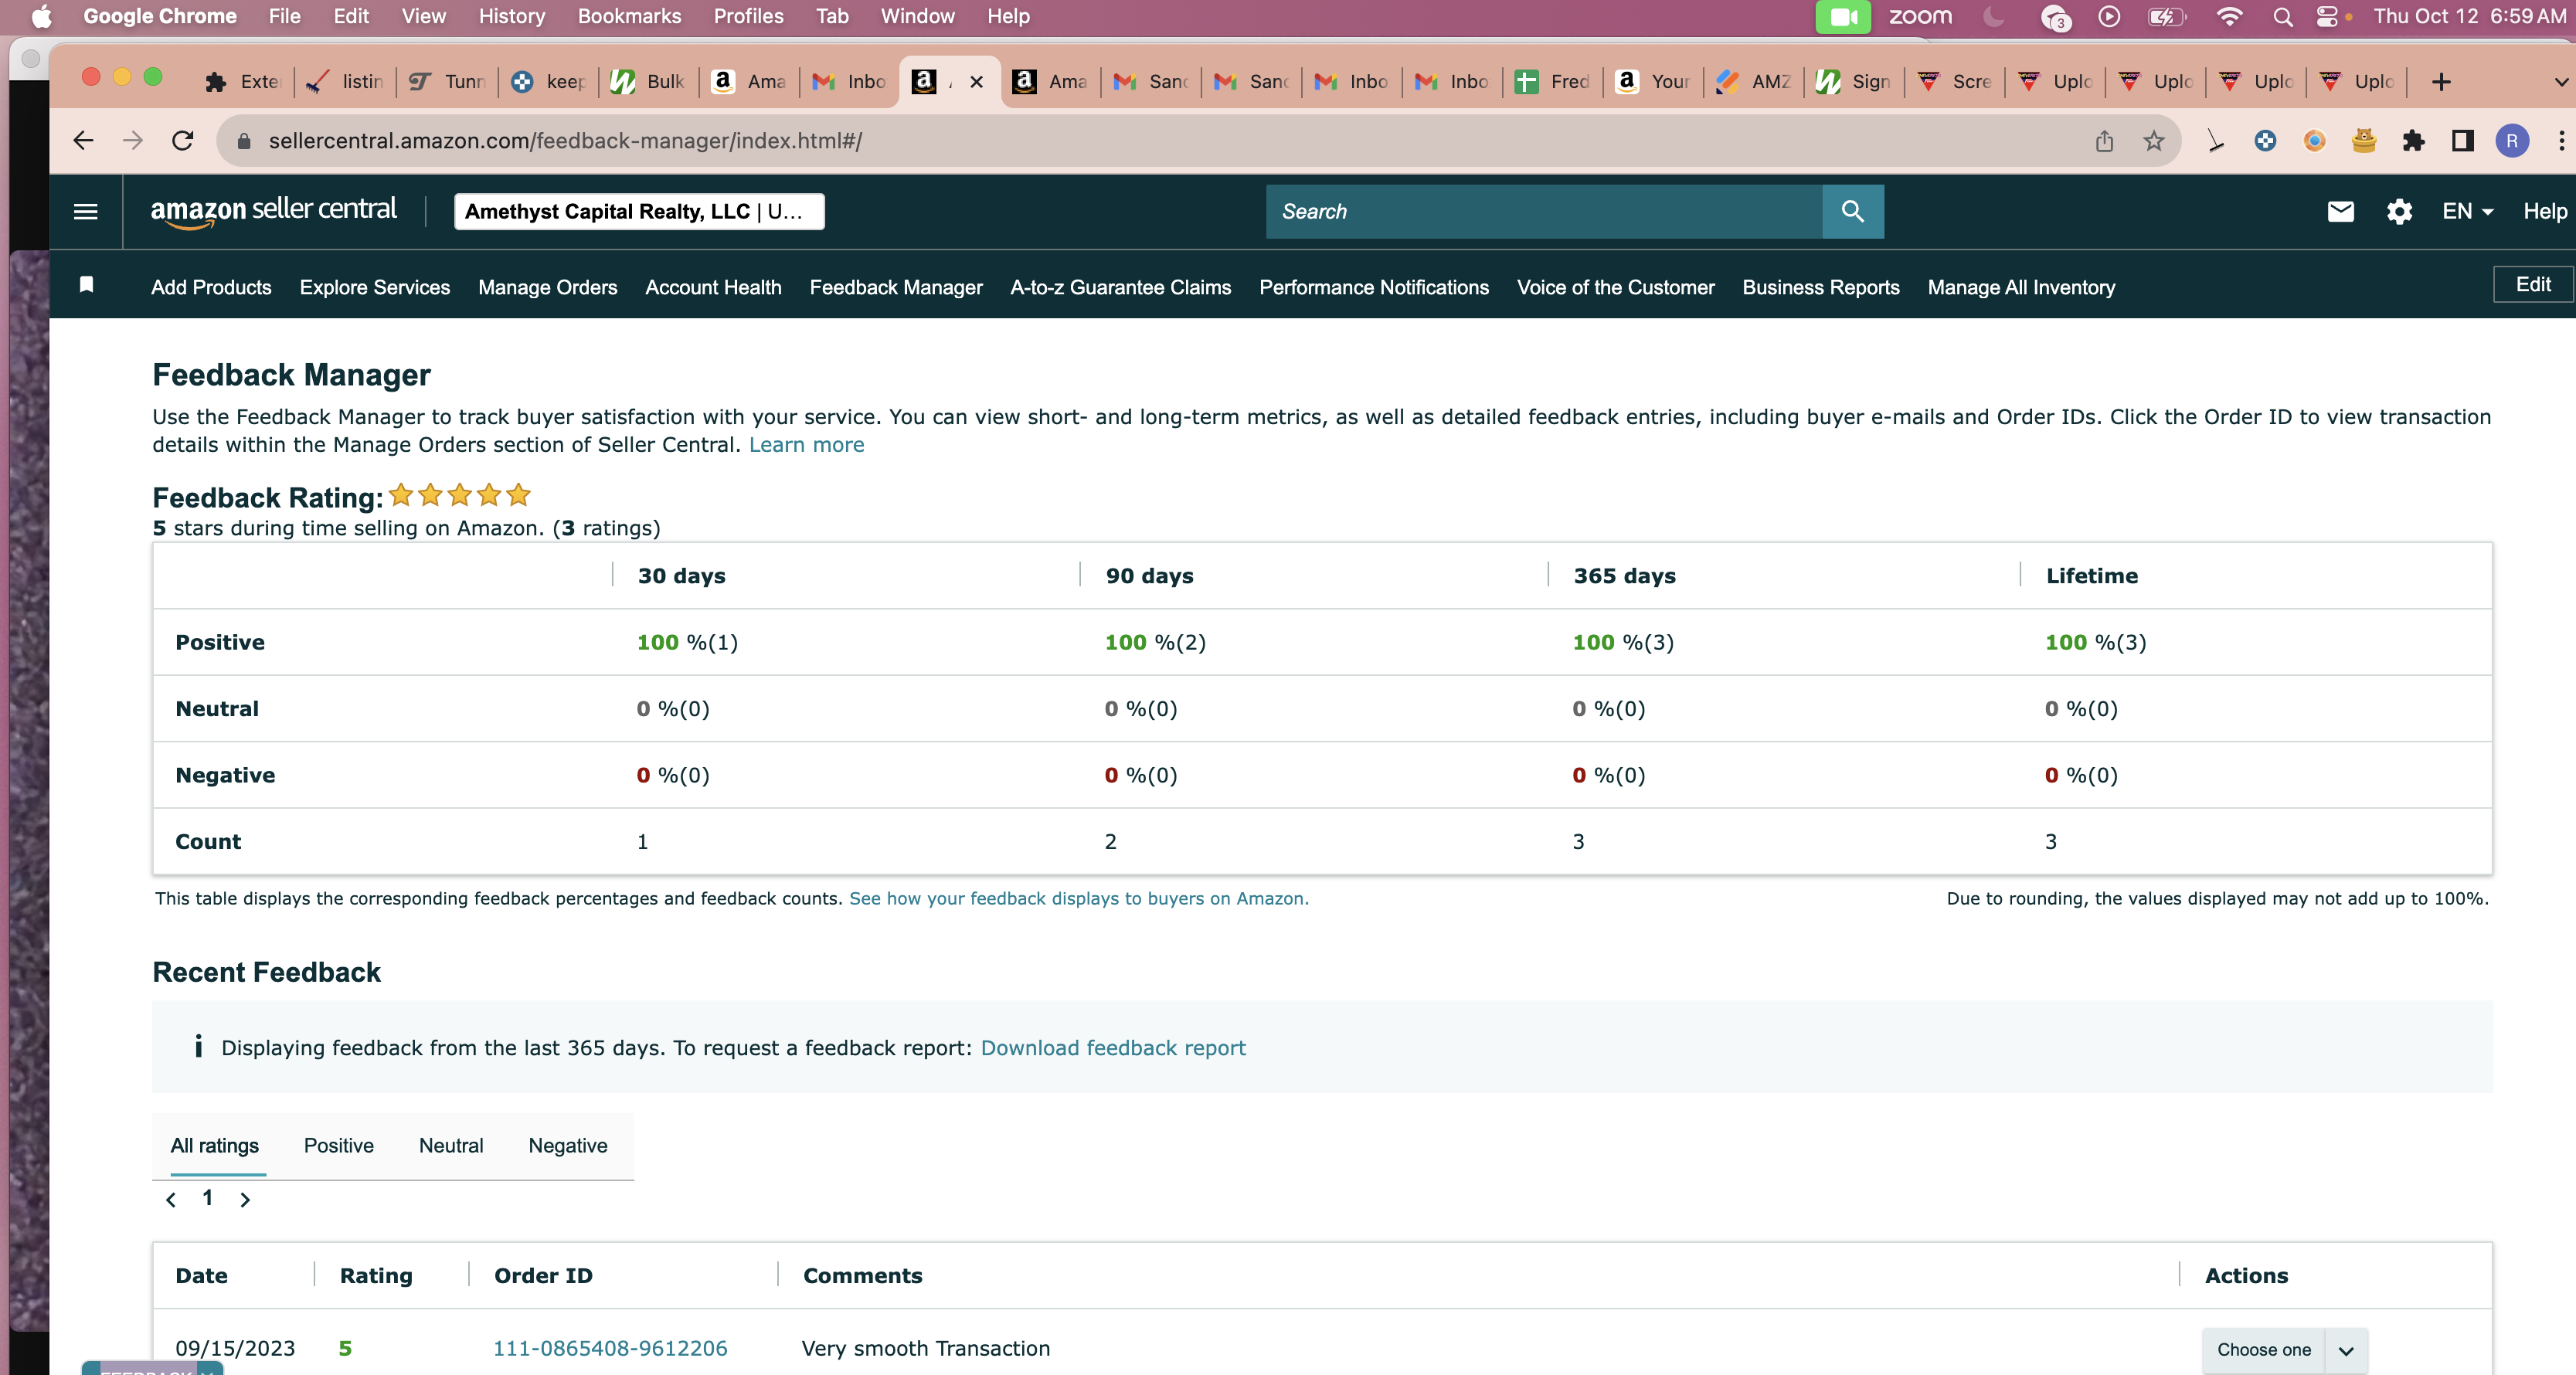The image size is (2576, 1375).
Task: Open order 111-0865408-9612206 link
Action: coord(610,1348)
